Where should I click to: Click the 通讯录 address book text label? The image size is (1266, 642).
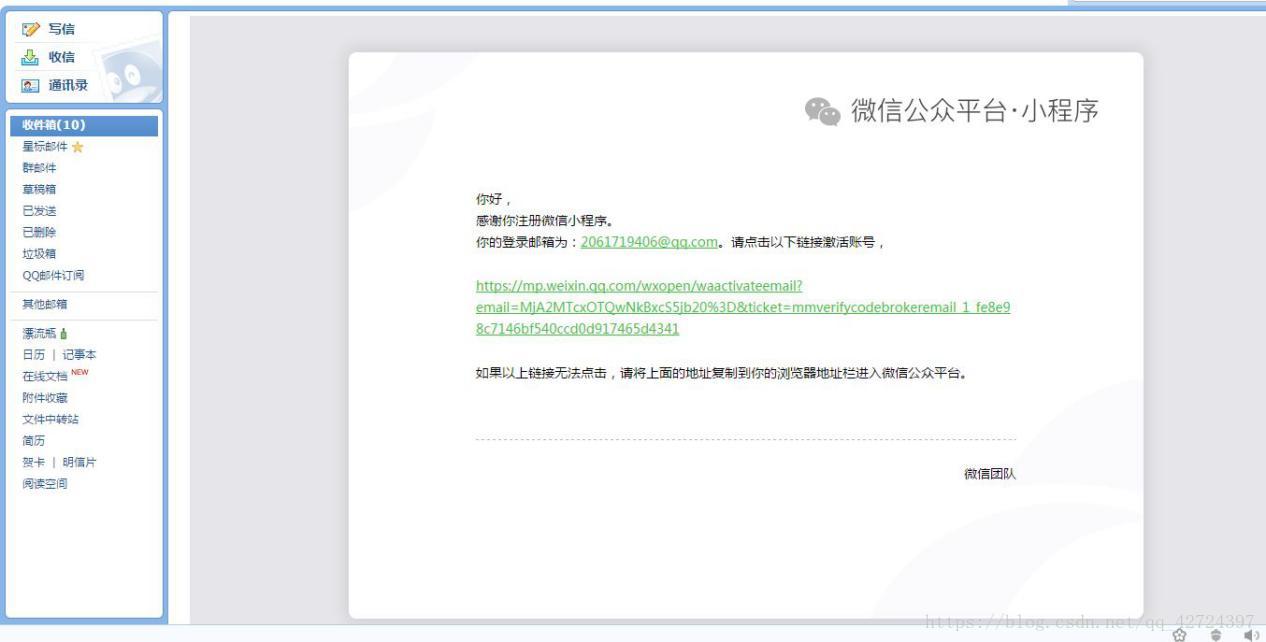tap(69, 86)
